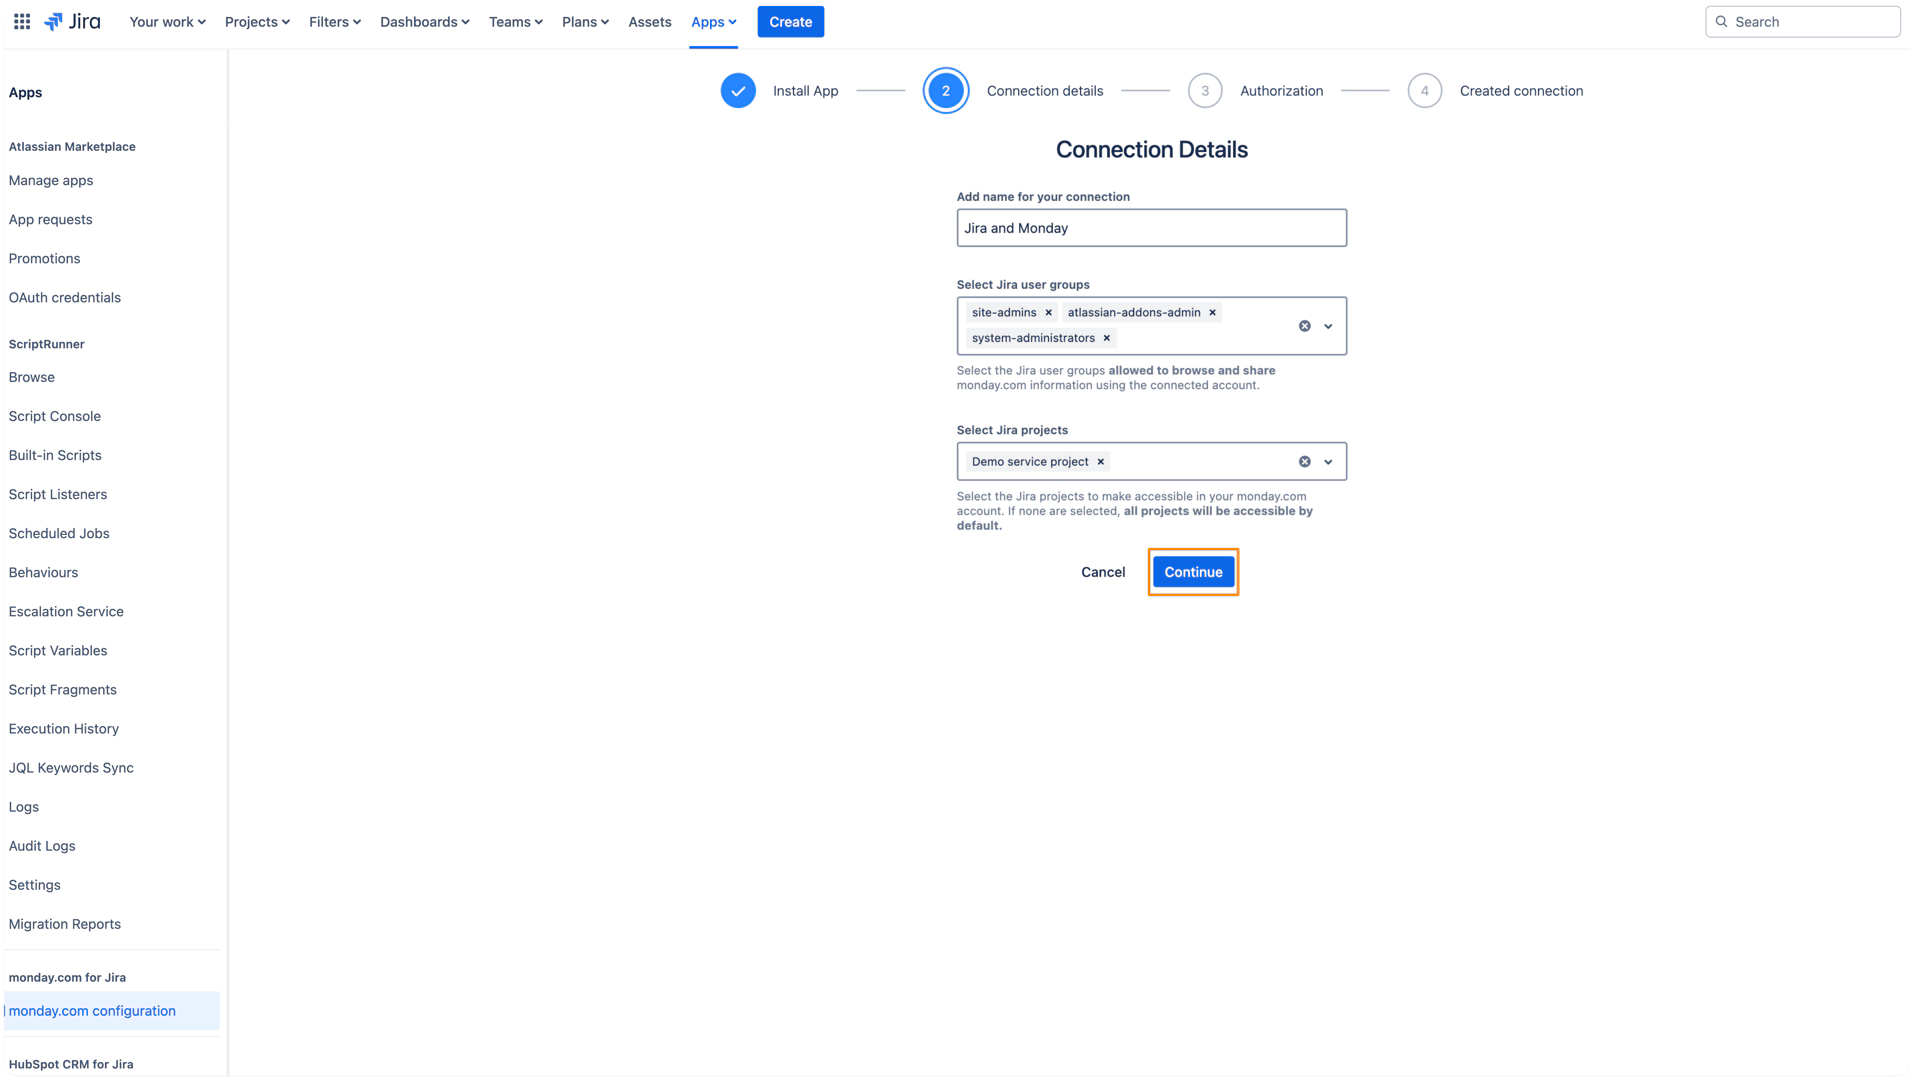Click the Jira logo
Viewport: 1914px width, 1080px height.
(73, 21)
